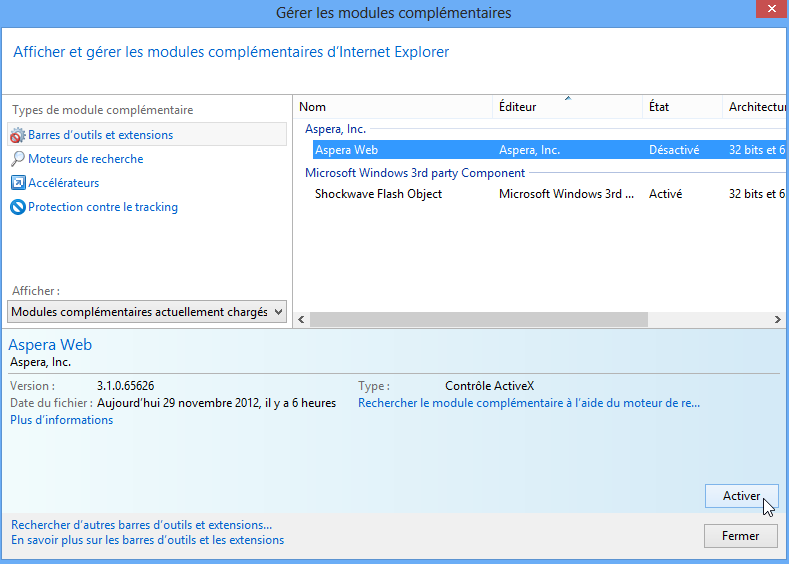The width and height of the screenshot is (789, 564).
Task: Click the Accélérateurs arrow icon
Action: pos(18,183)
